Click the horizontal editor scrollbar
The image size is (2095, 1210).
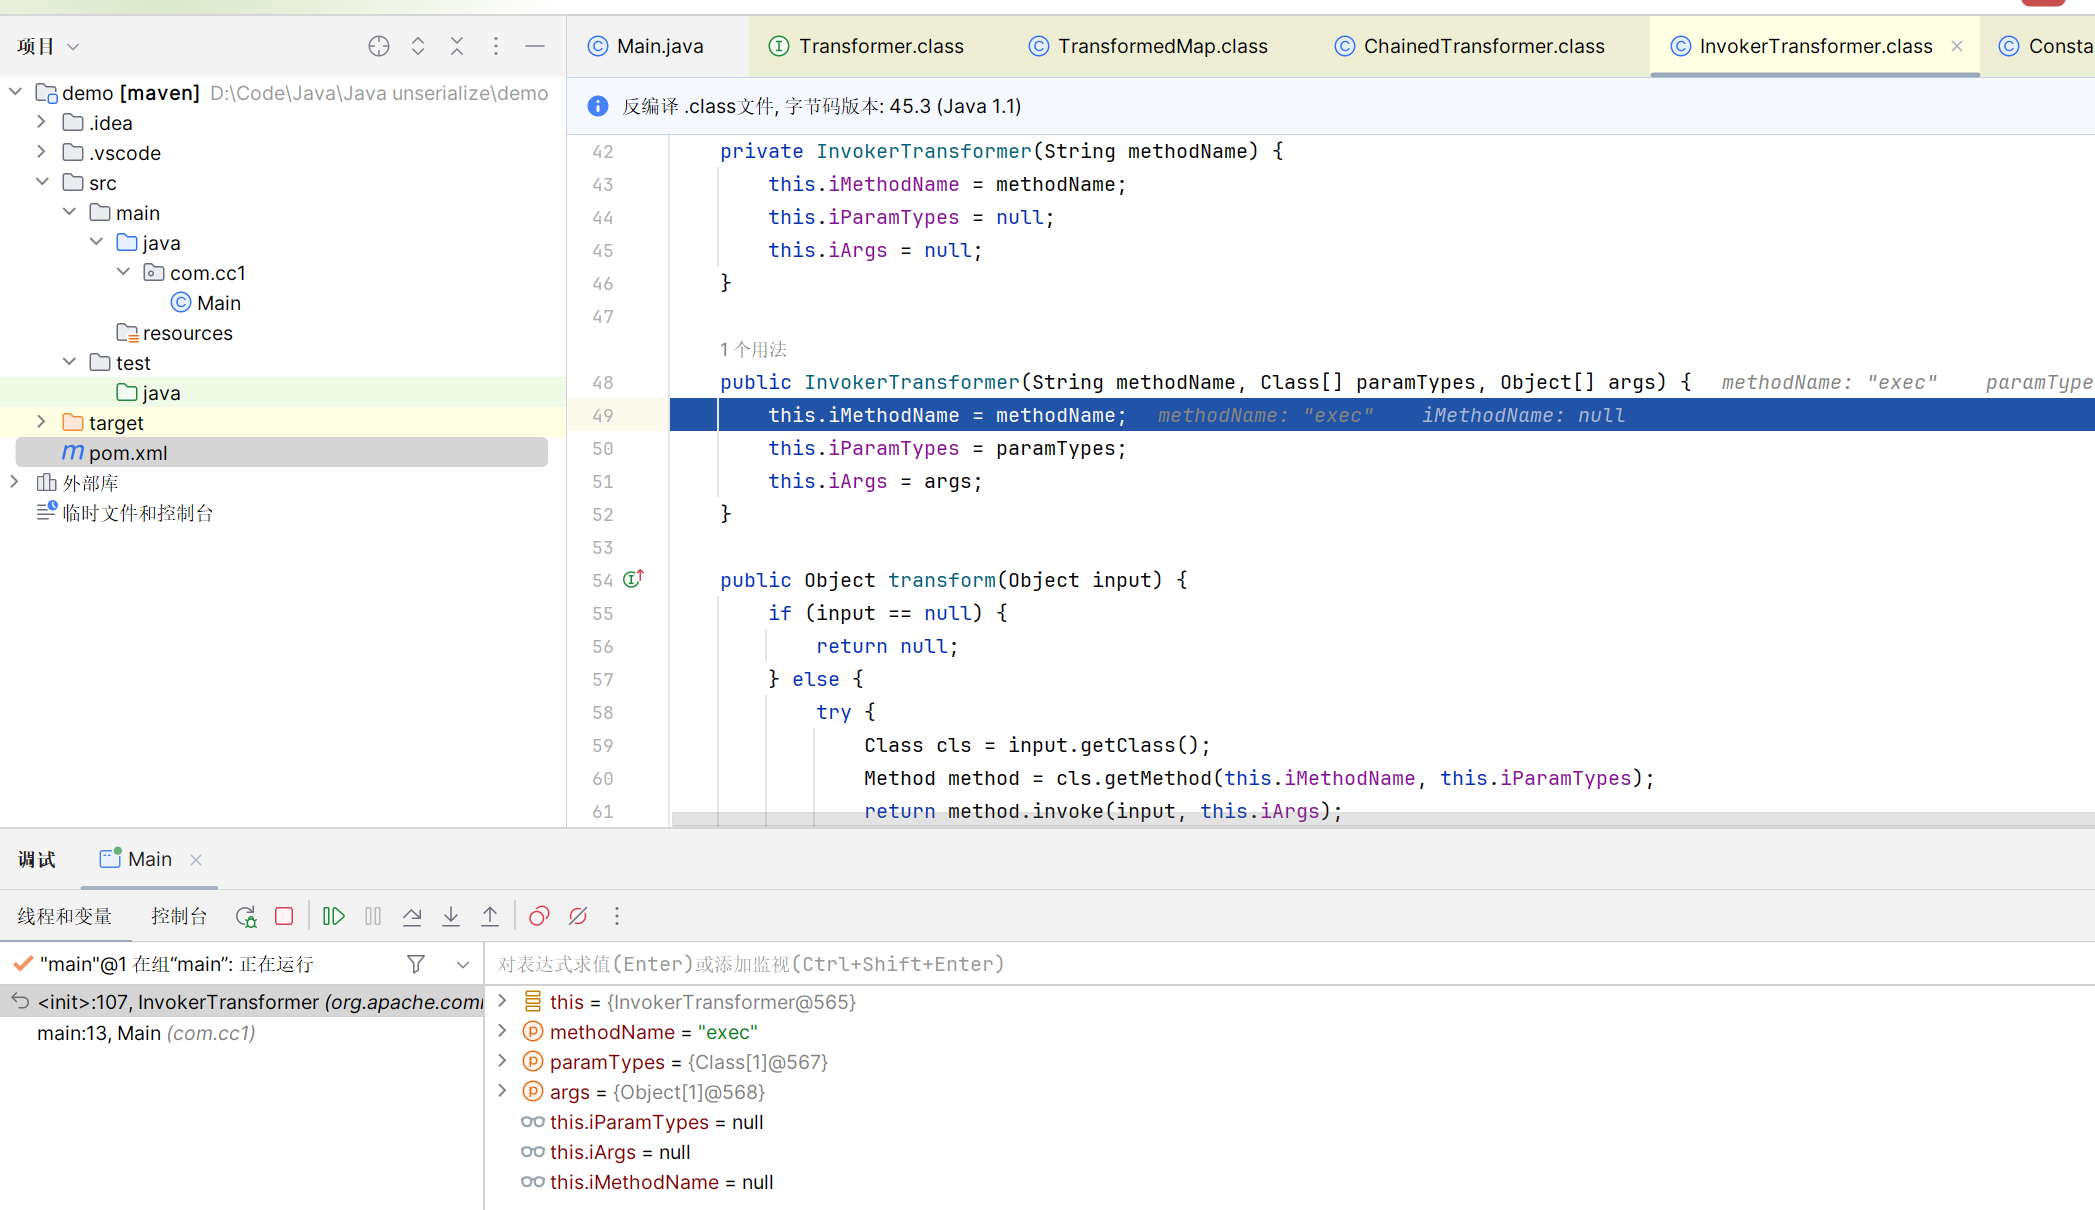(x=1383, y=819)
